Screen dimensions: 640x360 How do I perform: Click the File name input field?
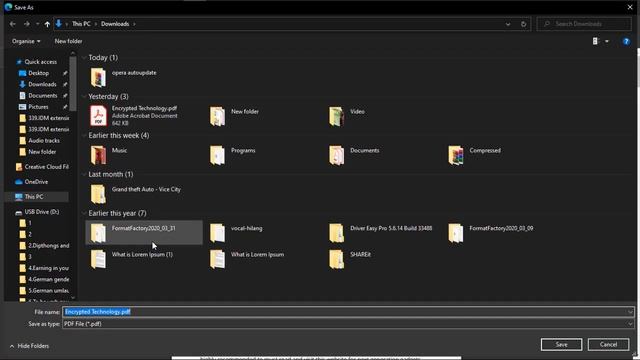point(345,312)
